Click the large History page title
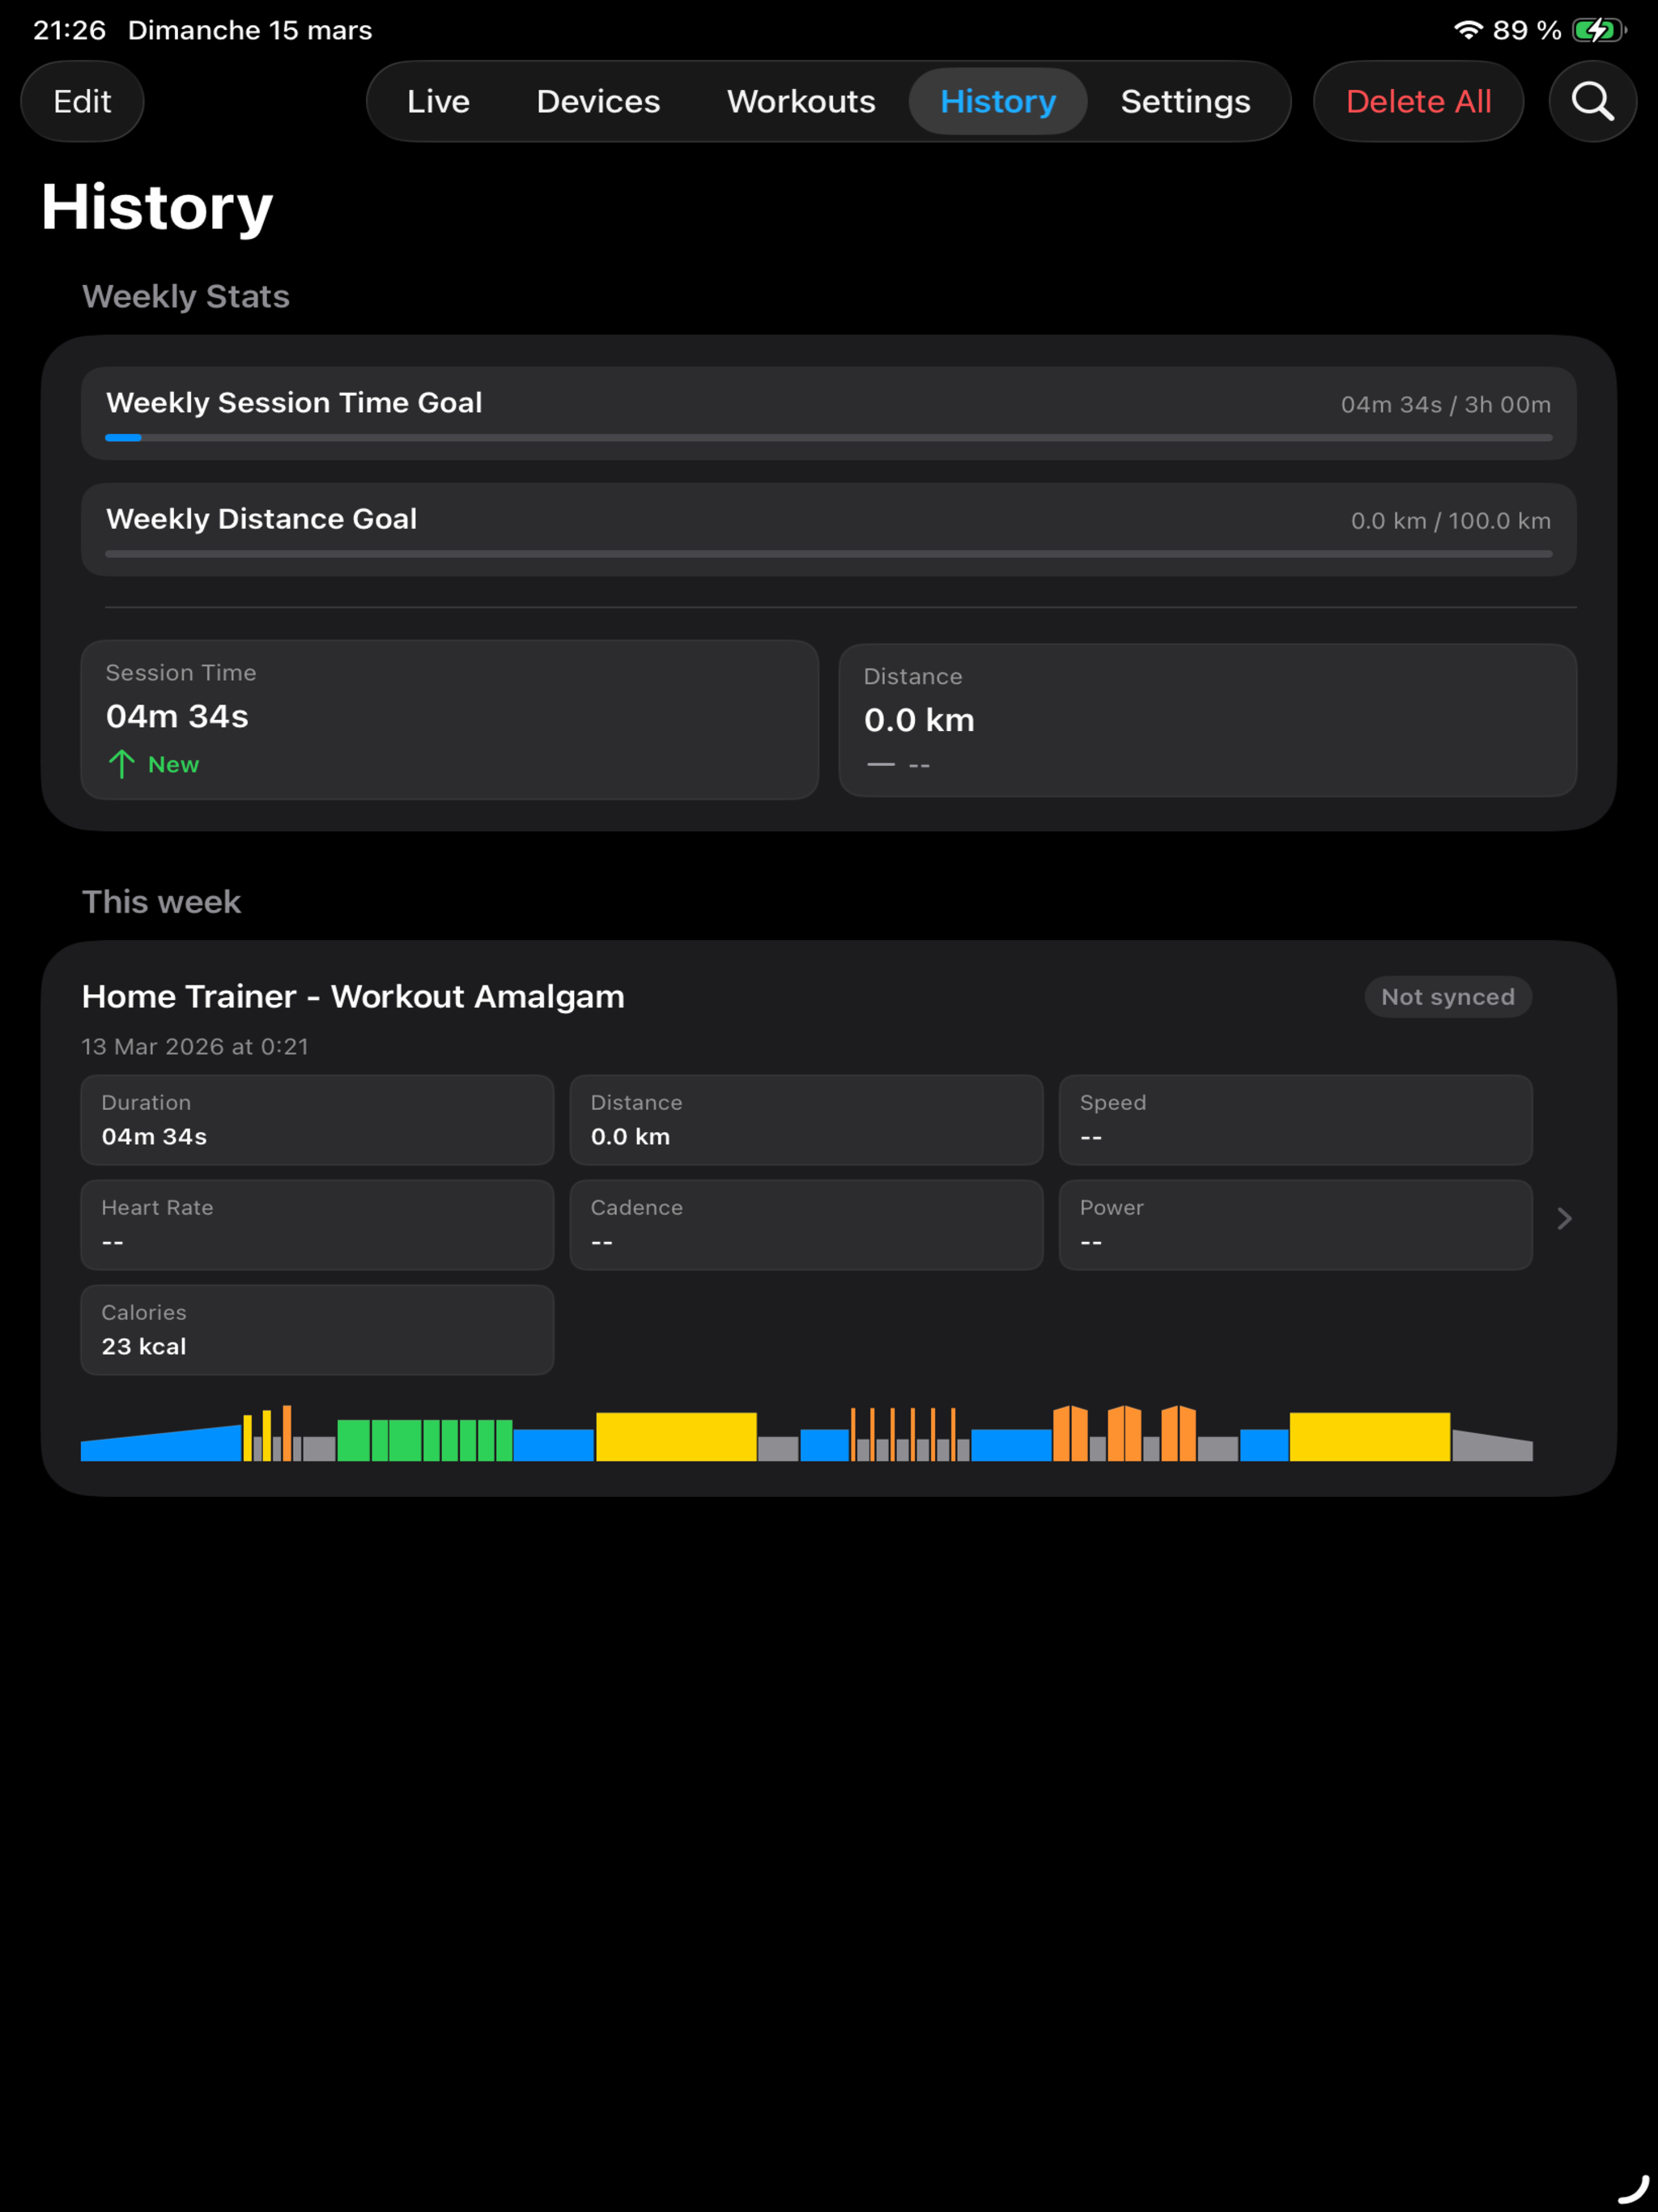The height and width of the screenshot is (2212, 1658). click(x=157, y=207)
